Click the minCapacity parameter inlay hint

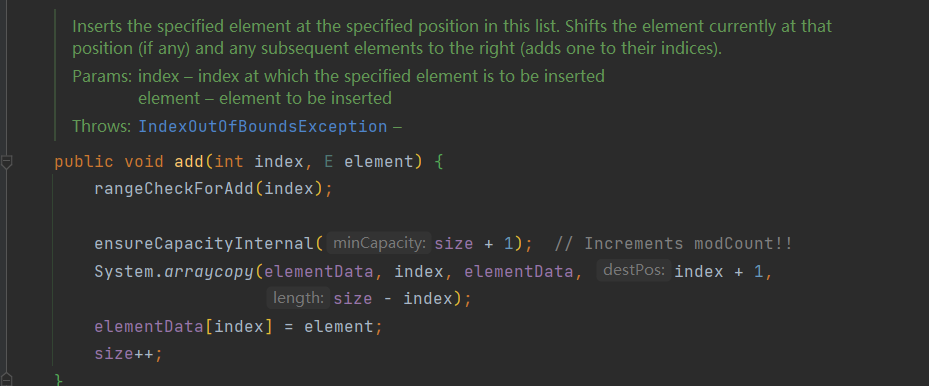(379, 243)
